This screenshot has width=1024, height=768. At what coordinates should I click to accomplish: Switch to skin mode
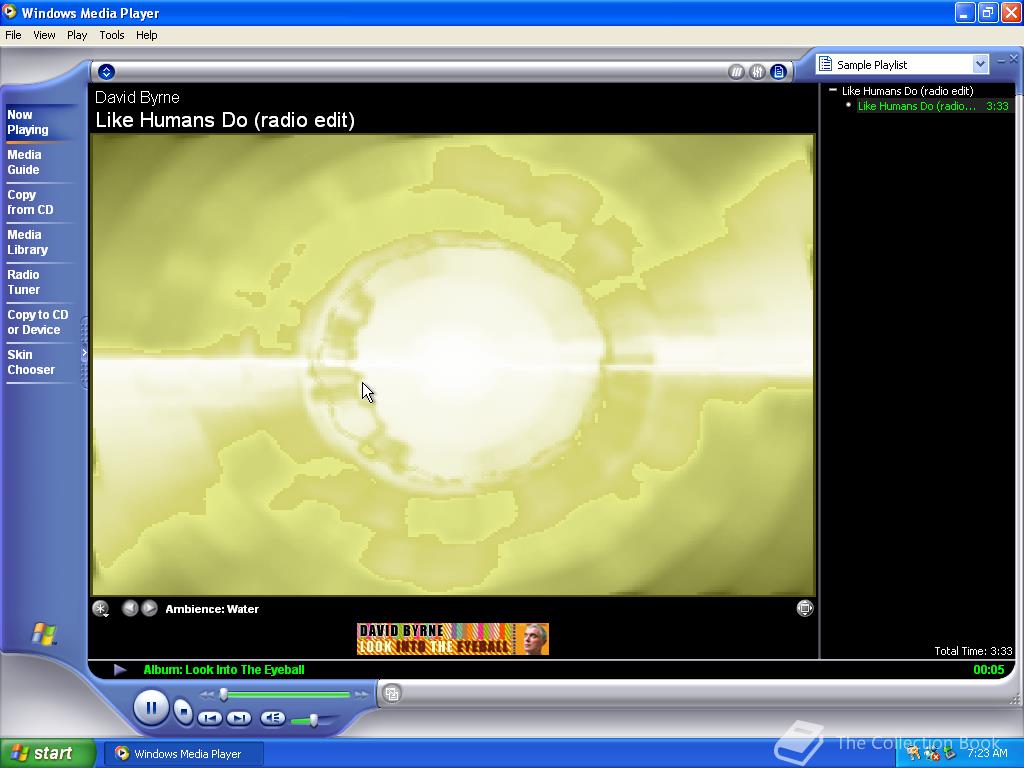point(392,694)
